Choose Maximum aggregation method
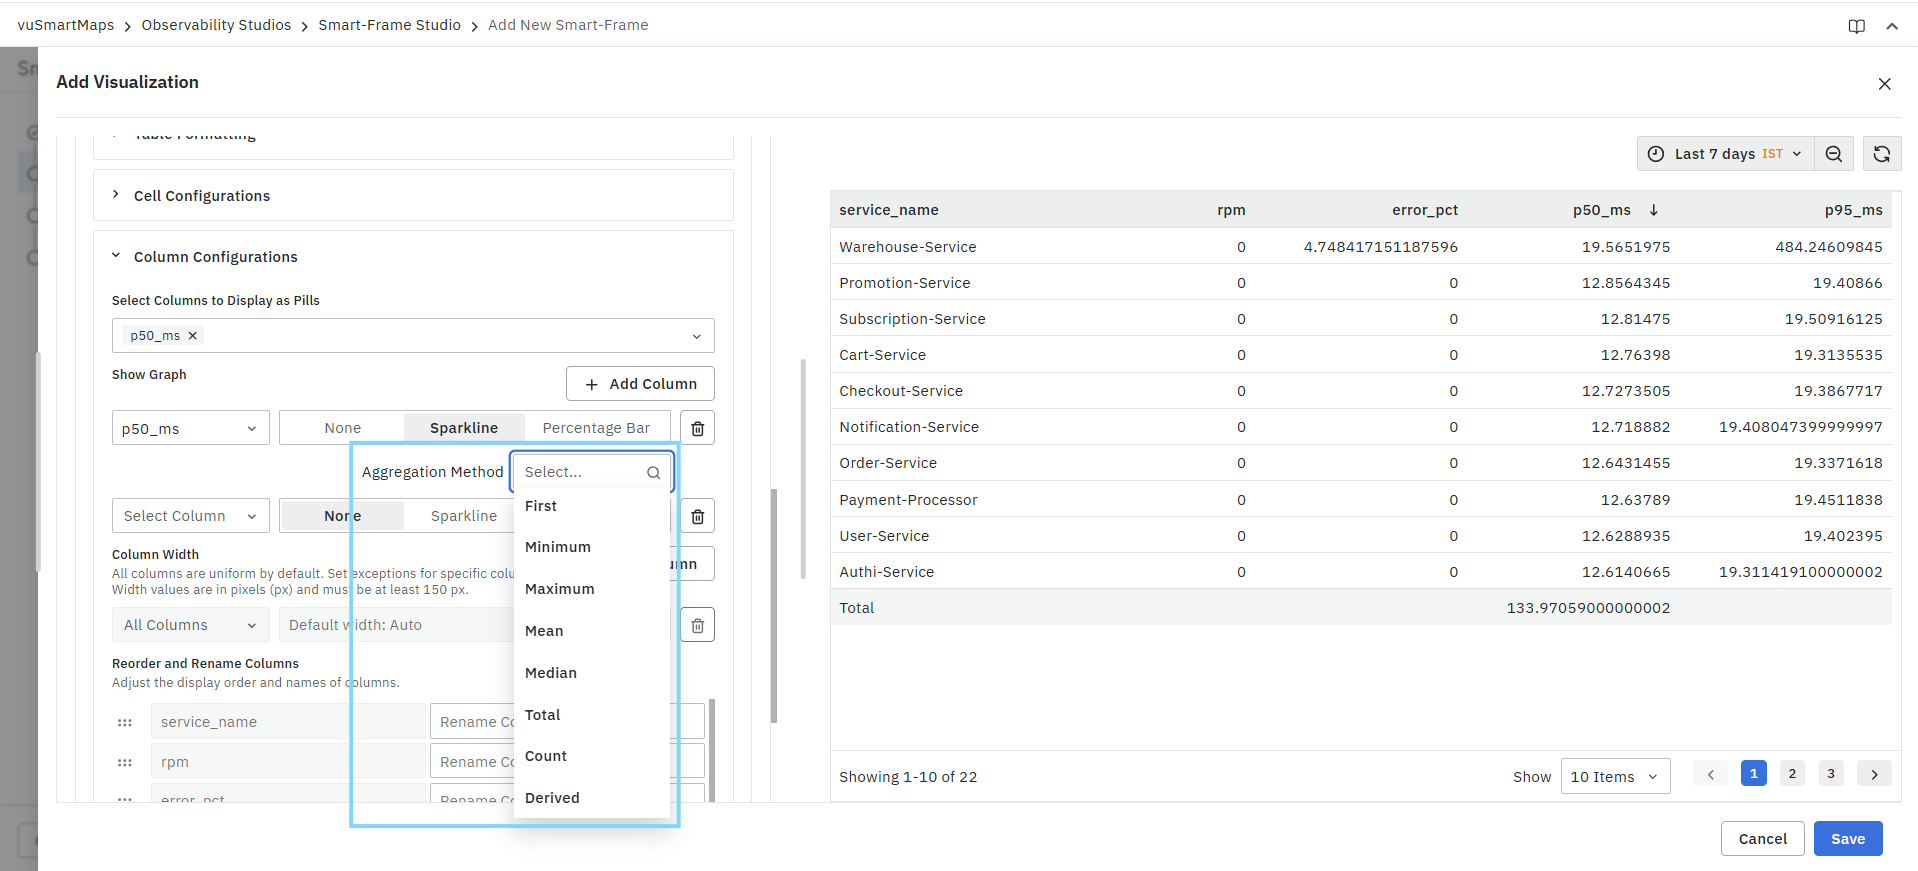 (x=592, y=589)
